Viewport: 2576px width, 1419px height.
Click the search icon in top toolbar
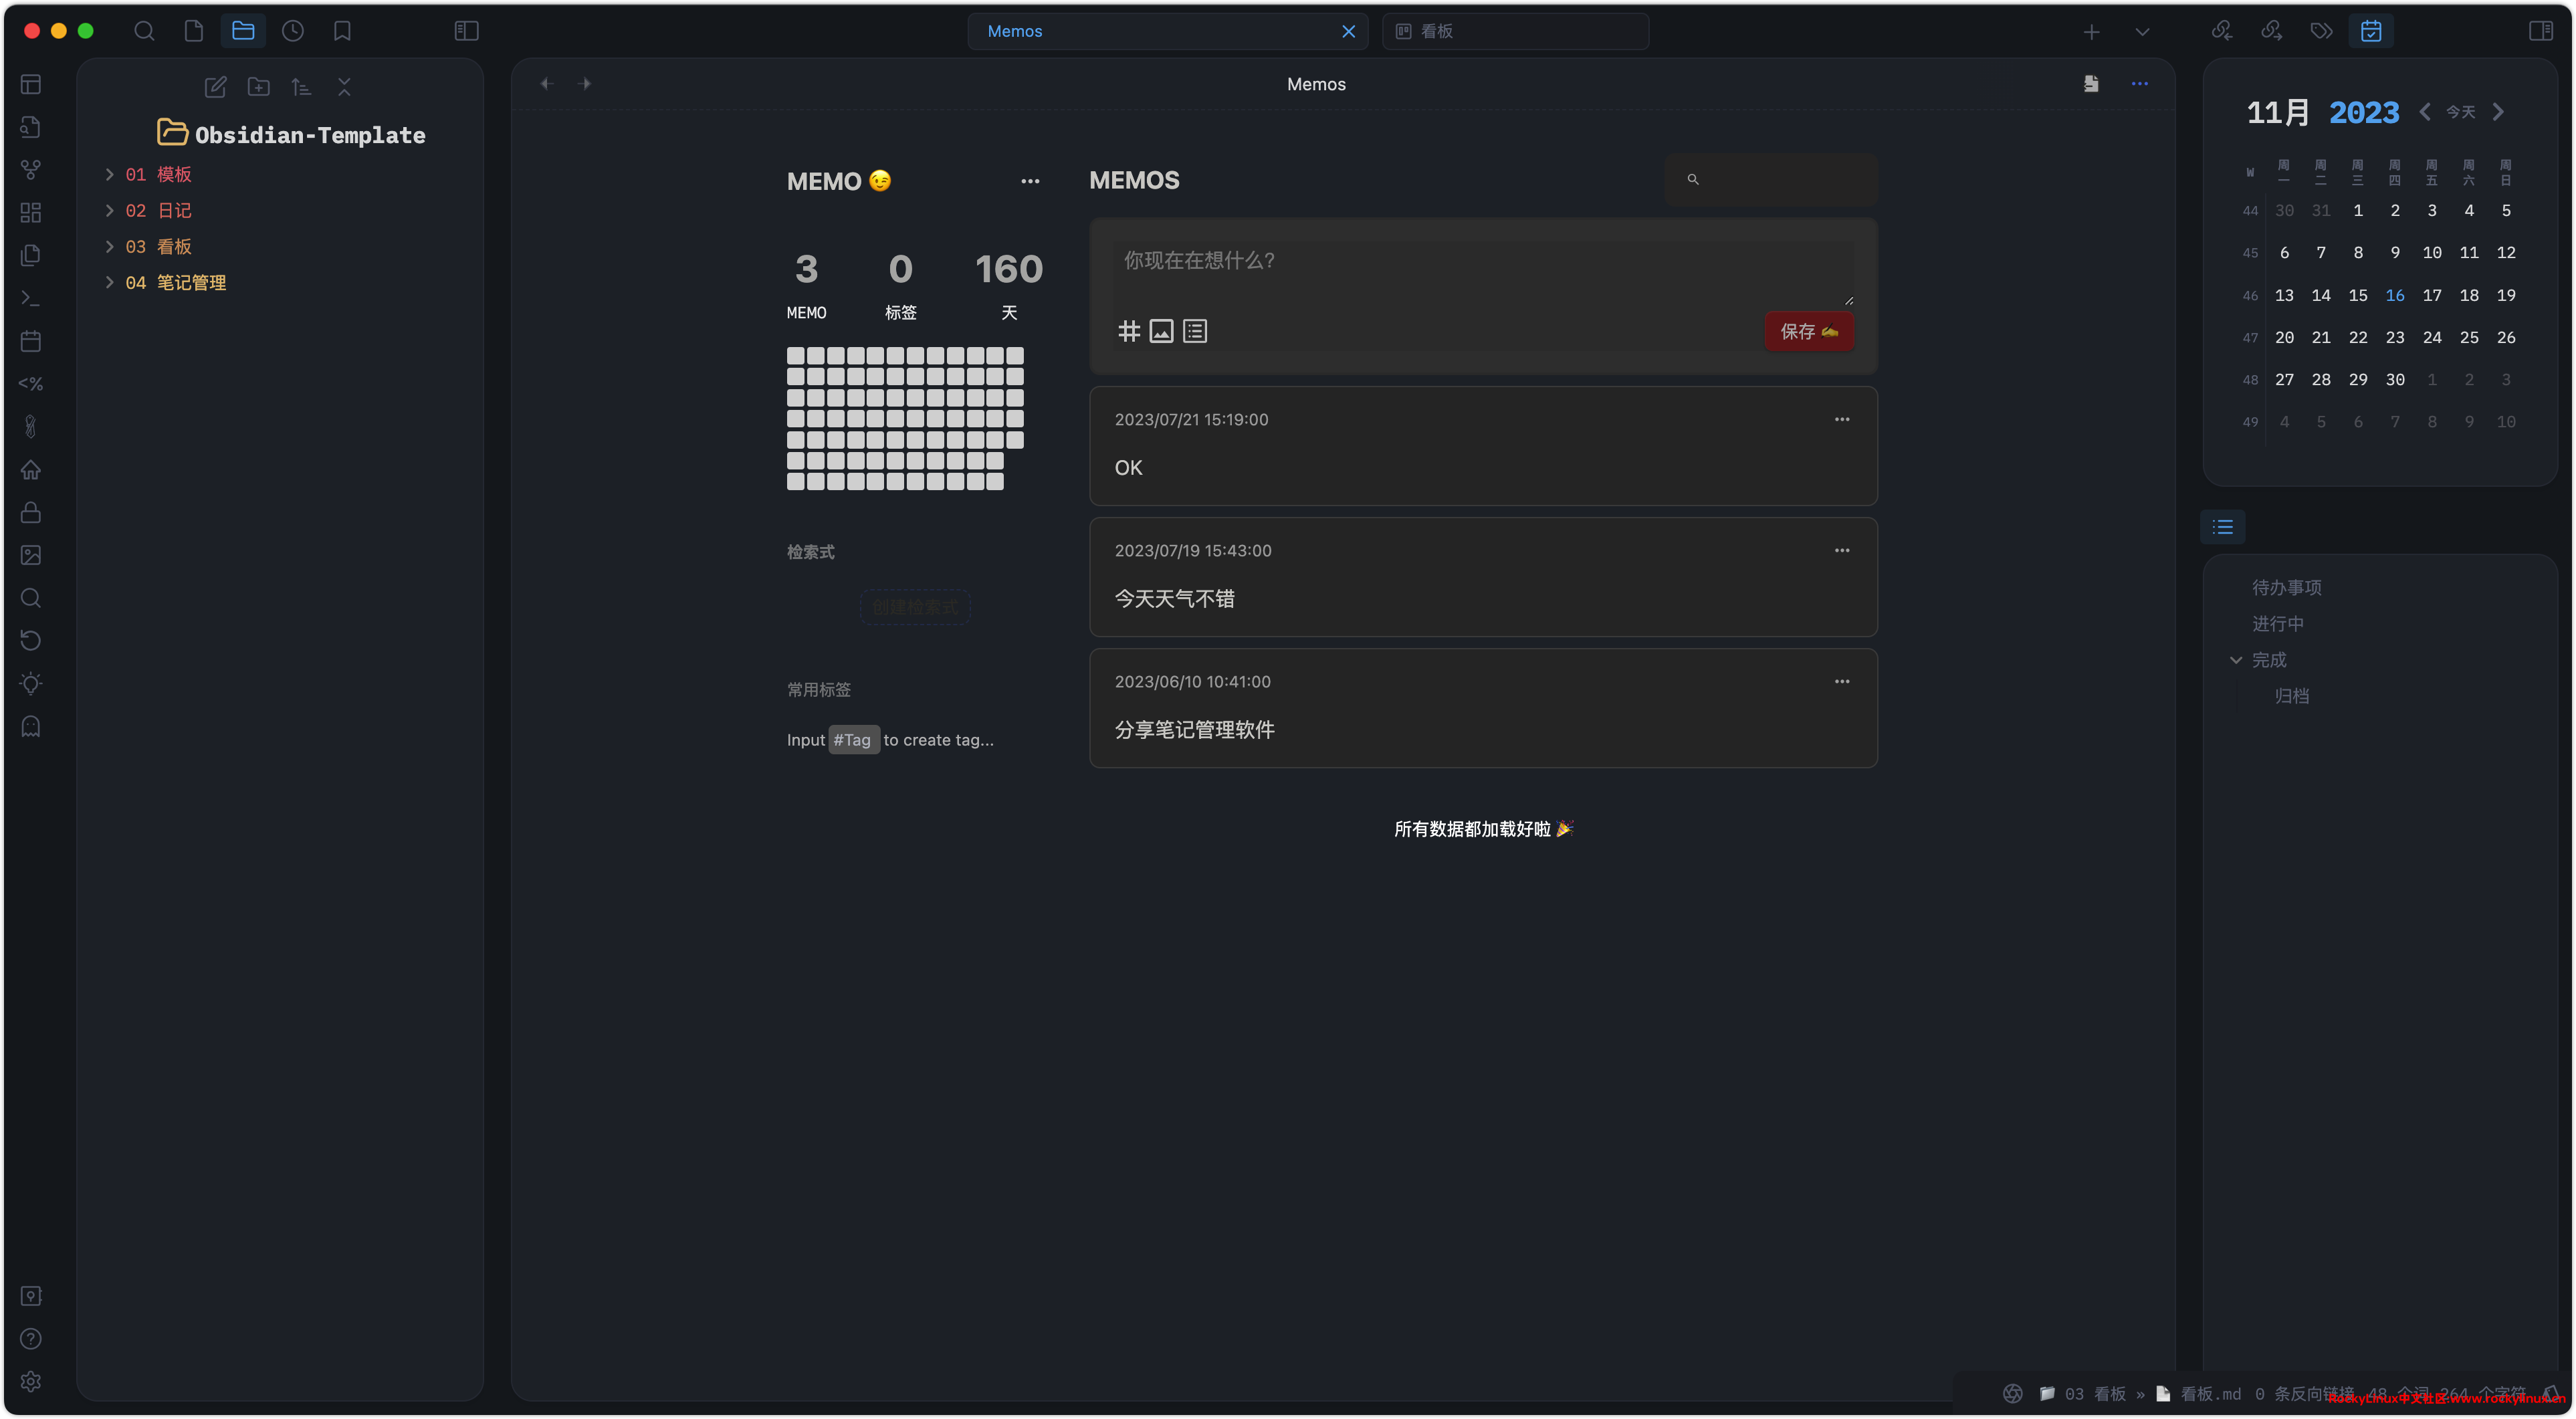click(144, 31)
